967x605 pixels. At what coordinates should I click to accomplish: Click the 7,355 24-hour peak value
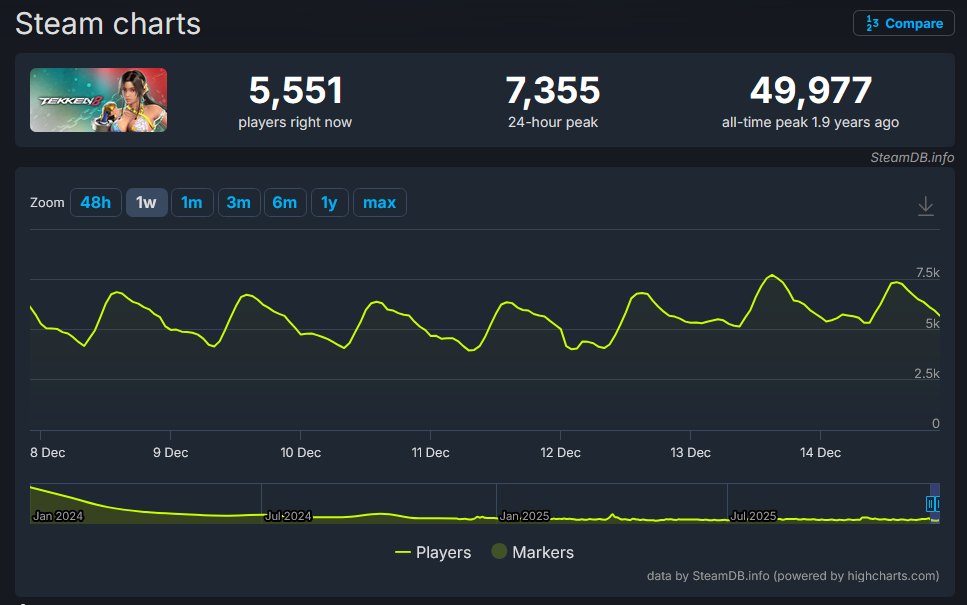[553, 90]
